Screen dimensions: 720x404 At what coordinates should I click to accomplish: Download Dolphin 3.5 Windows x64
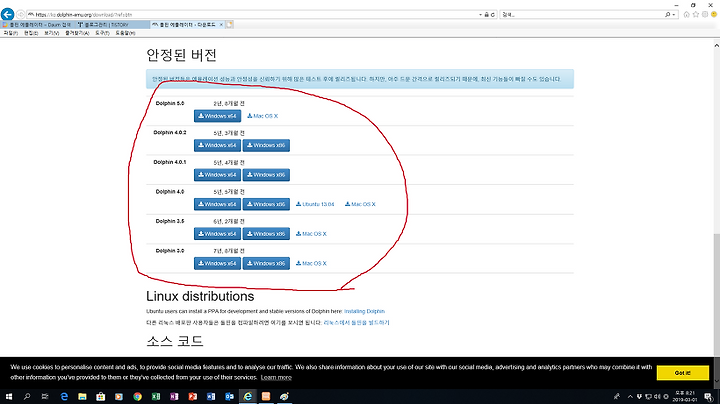pyautogui.click(x=217, y=234)
